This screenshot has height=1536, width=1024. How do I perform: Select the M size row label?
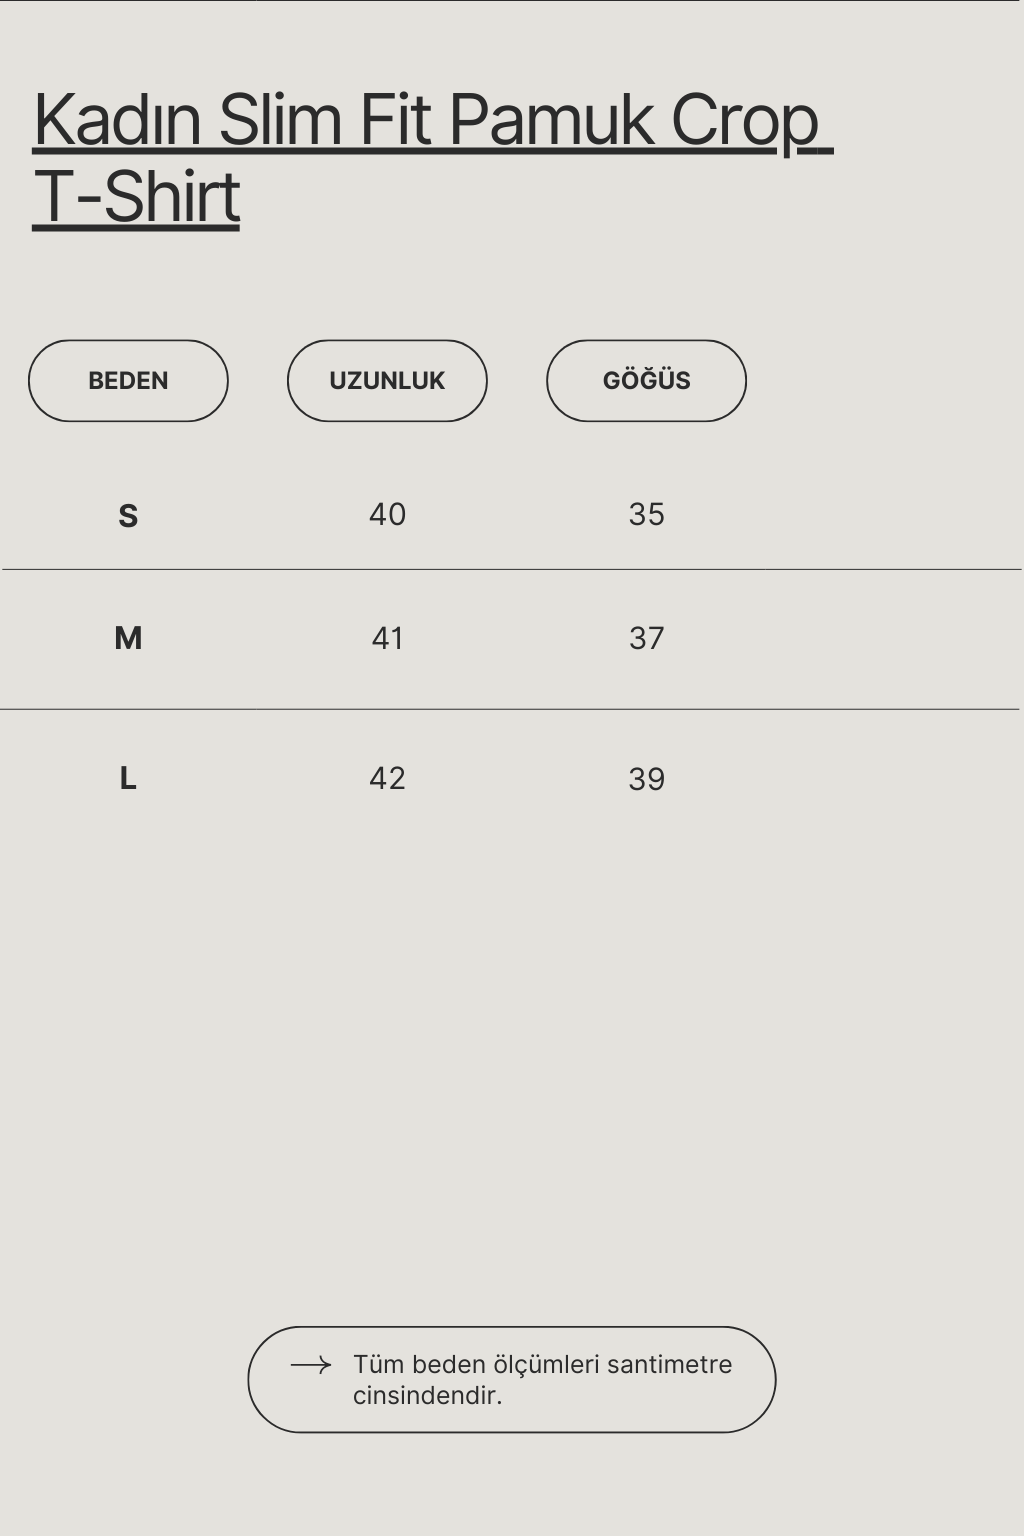pyautogui.click(x=128, y=638)
